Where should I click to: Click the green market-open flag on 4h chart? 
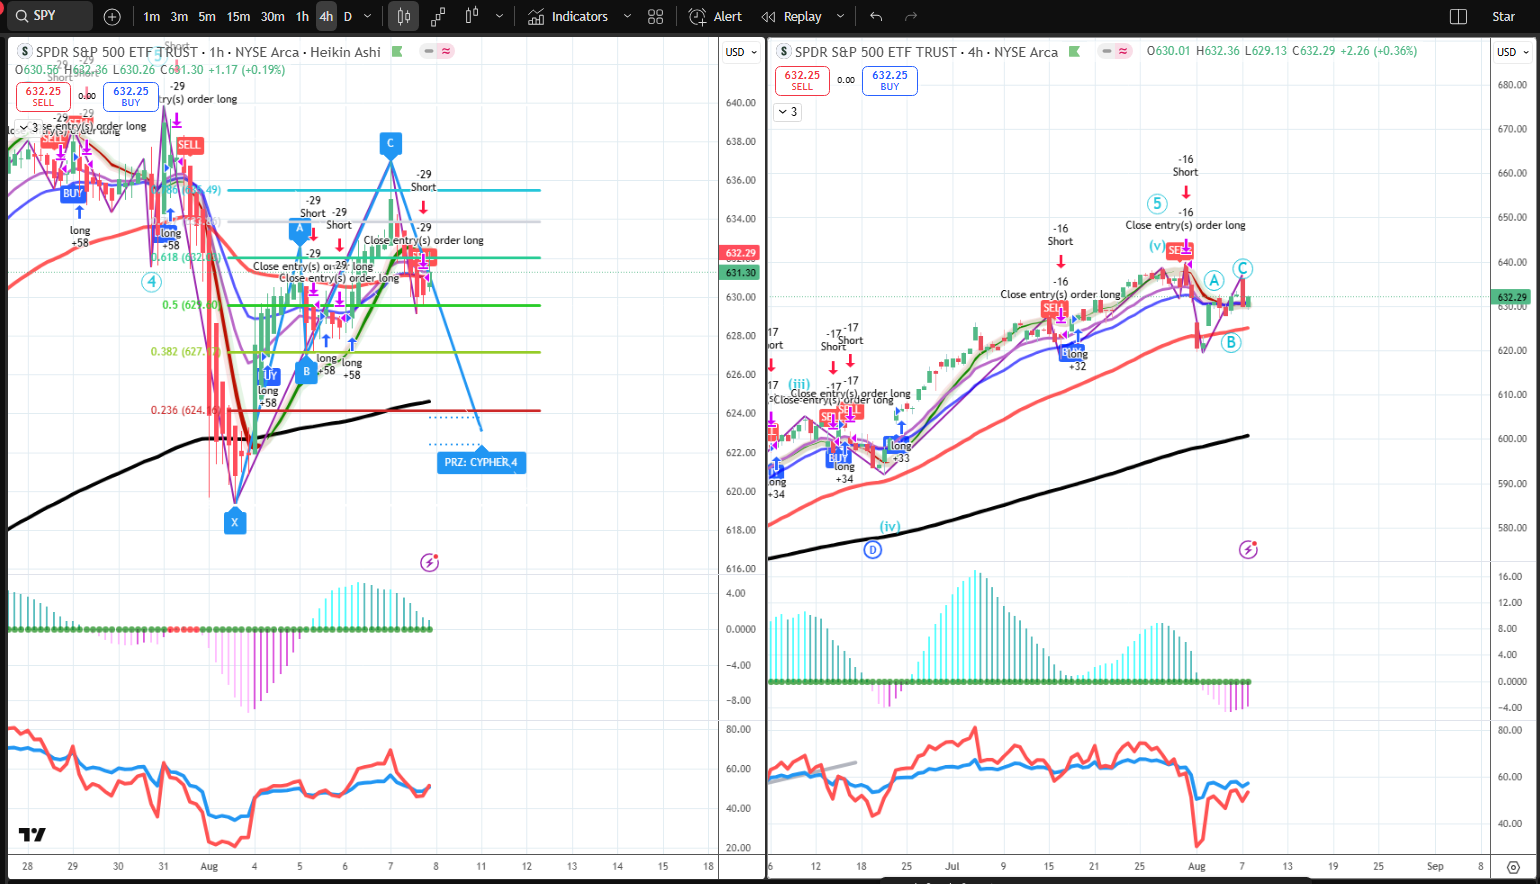1074,52
